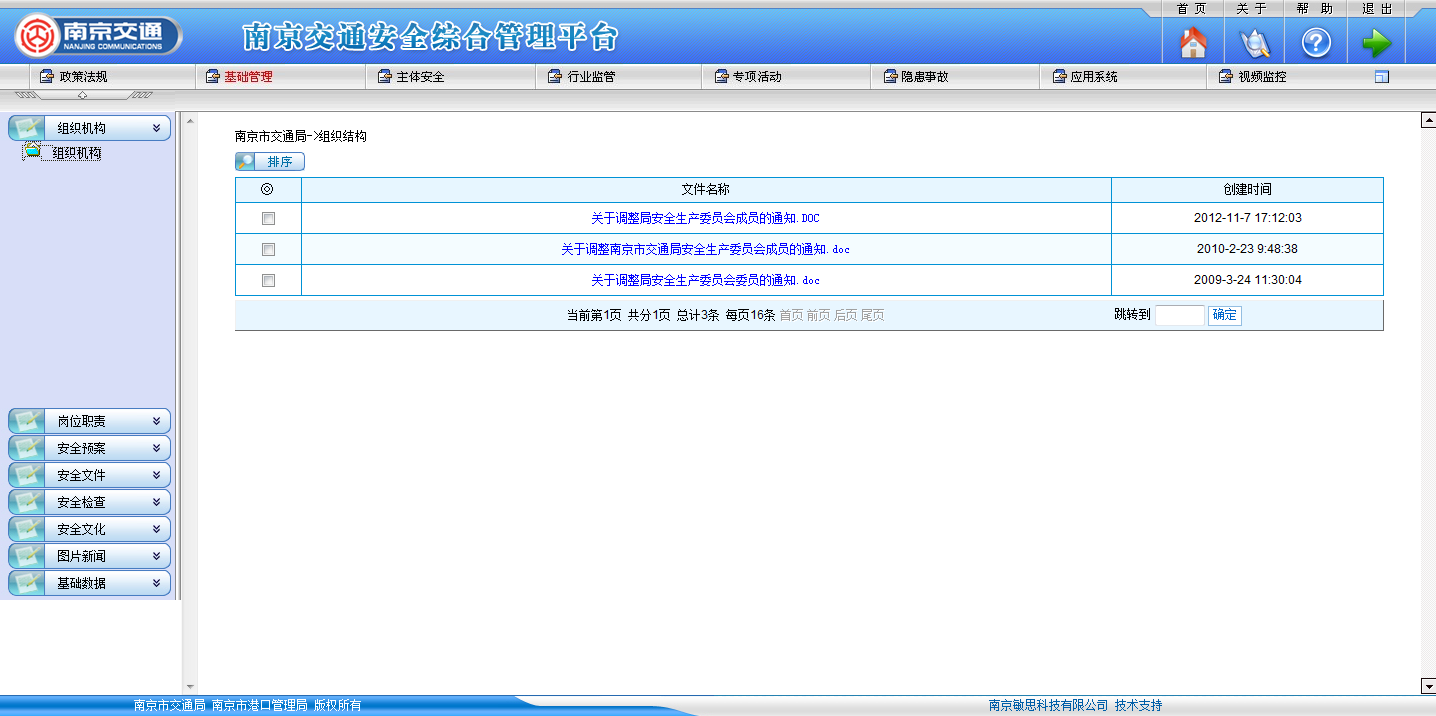This screenshot has width=1436, height=716.
Task: Click the Home house icon
Action: 1193,42
